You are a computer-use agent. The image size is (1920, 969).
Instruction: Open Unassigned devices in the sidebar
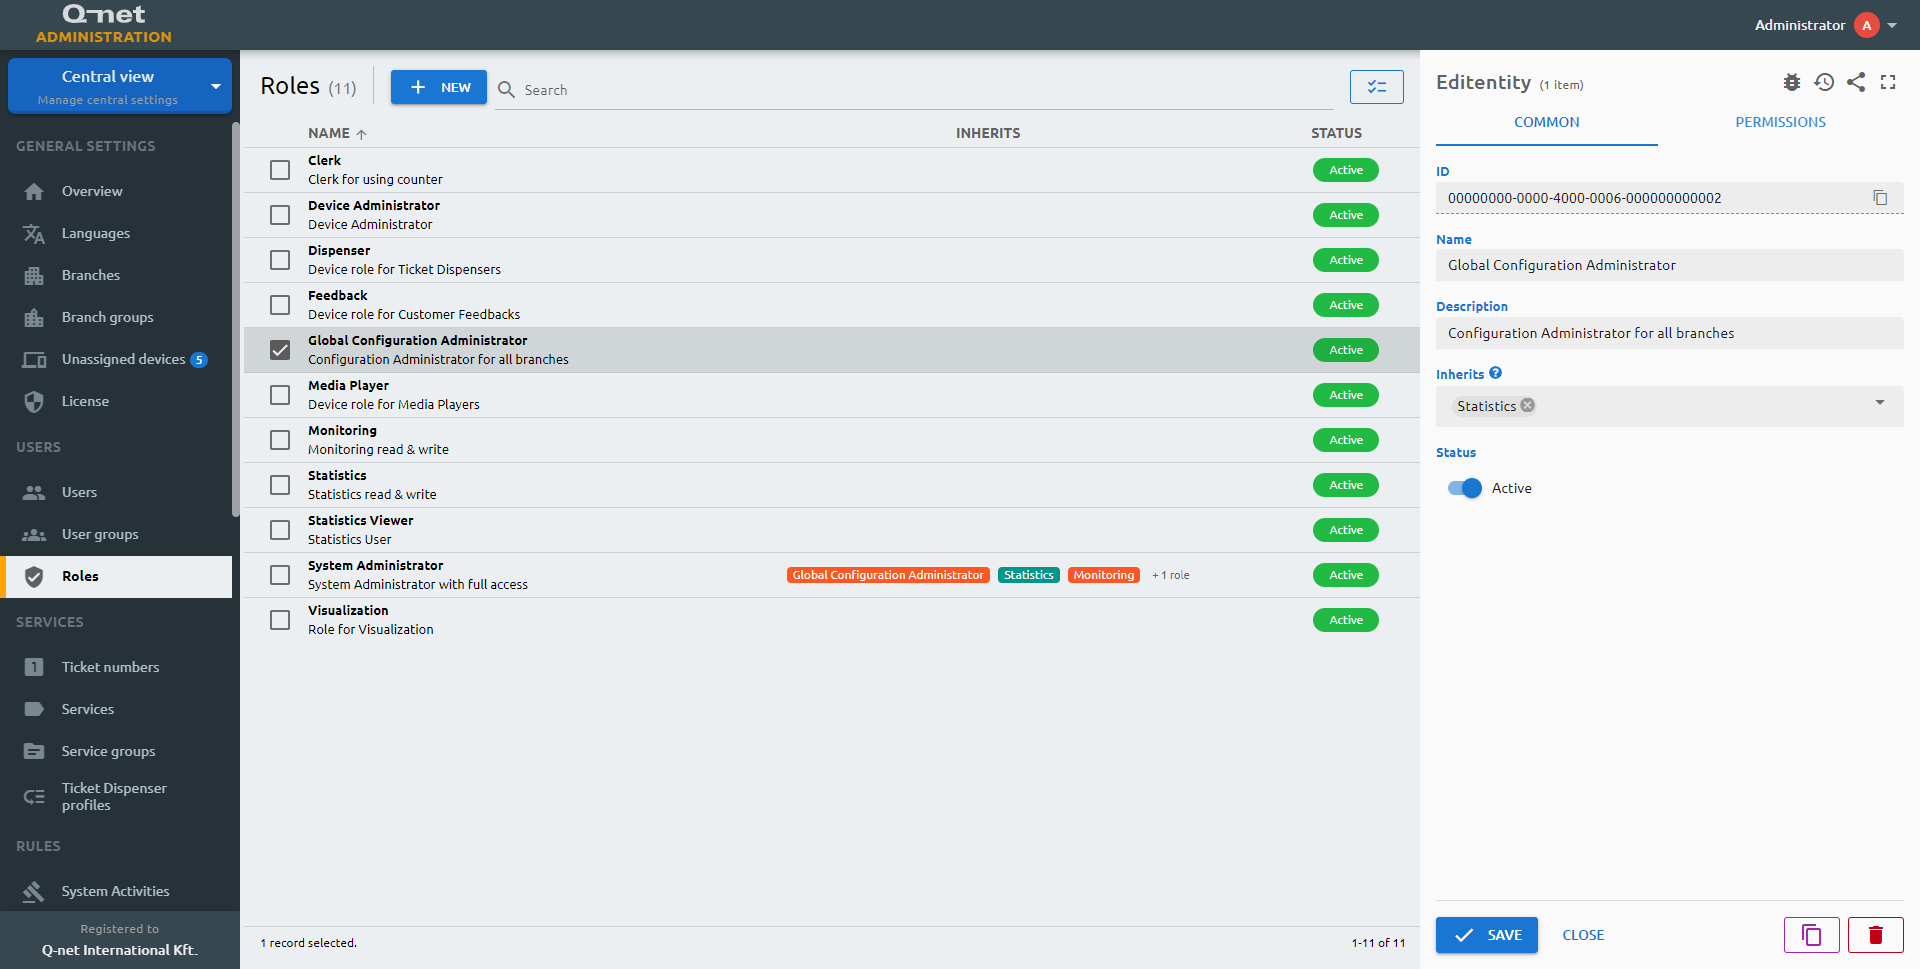[118, 359]
